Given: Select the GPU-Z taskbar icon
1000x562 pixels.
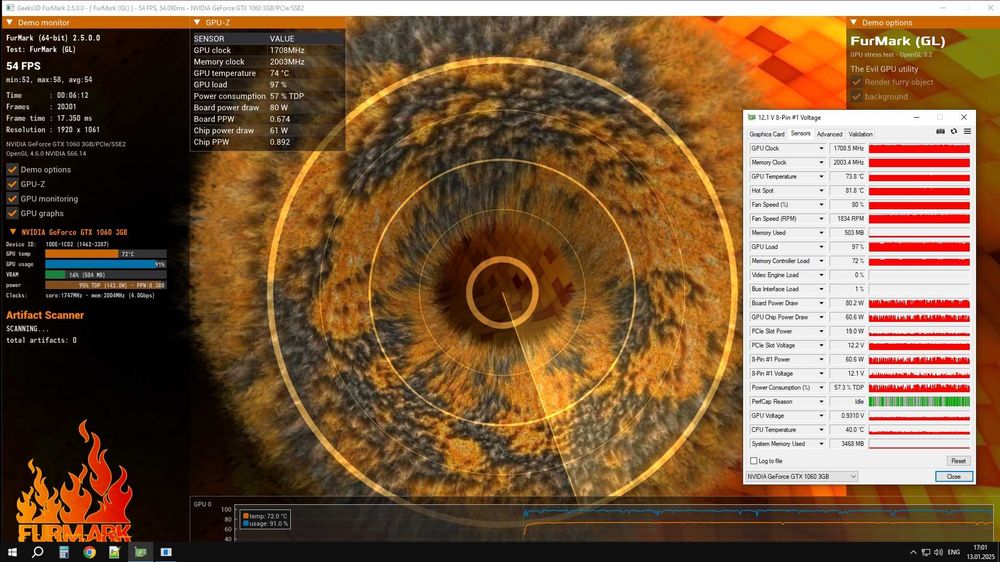Looking at the screenshot, I should pos(140,552).
